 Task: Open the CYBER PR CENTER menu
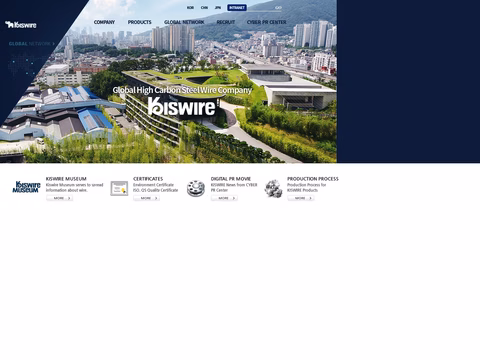point(267,22)
